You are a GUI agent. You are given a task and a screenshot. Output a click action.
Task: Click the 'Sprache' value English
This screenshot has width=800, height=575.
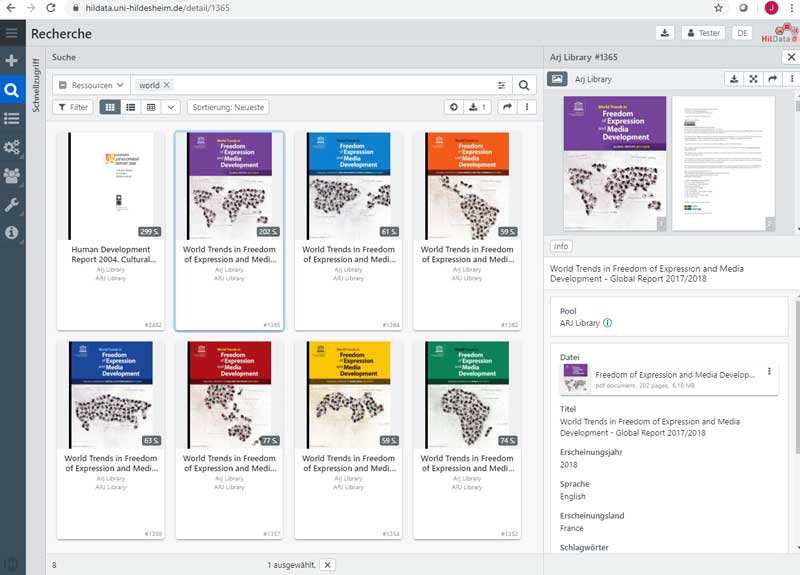(x=572, y=496)
